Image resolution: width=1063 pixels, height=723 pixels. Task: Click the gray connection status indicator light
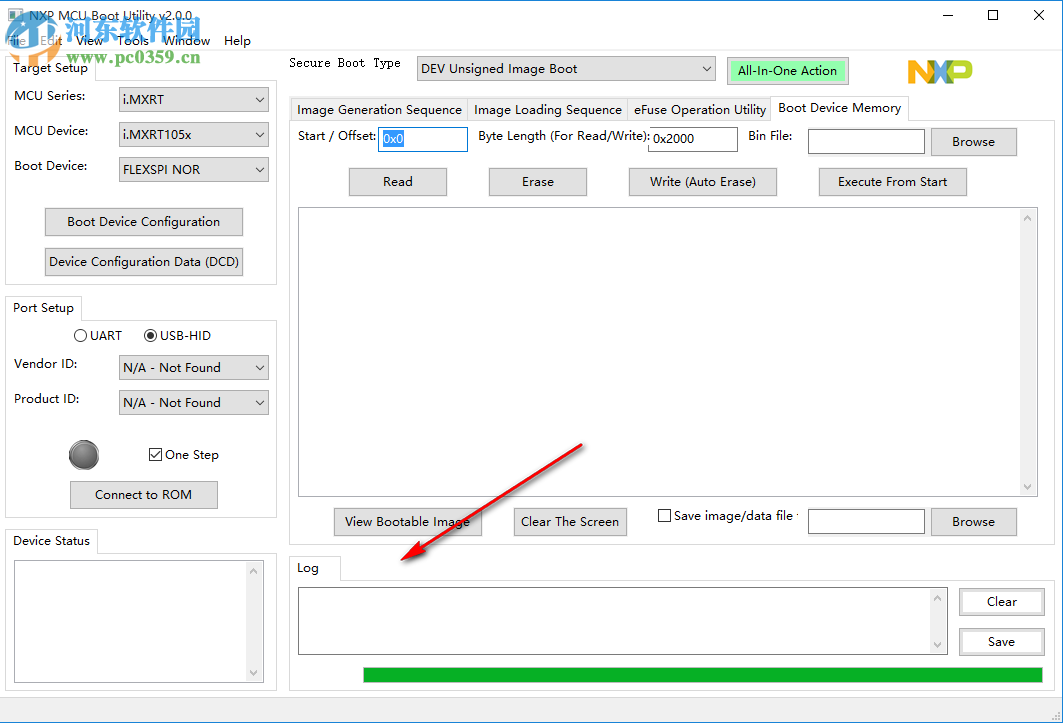click(84, 455)
